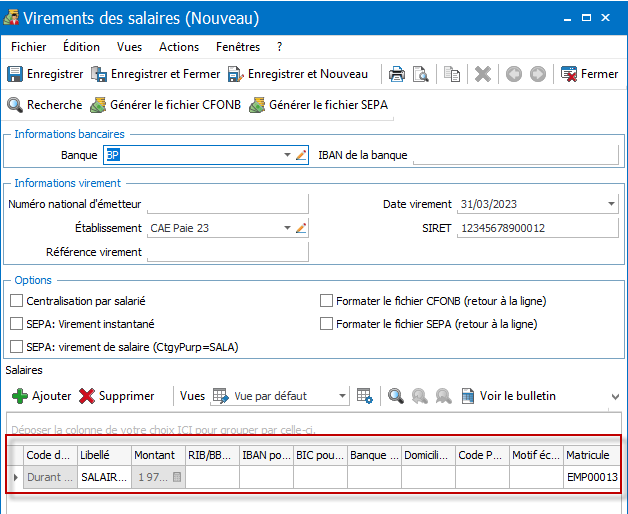This screenshot has width=628, height=514.
Task: Click the Domicili... column header
Action: pyautogui.click(x=428, y=455)
